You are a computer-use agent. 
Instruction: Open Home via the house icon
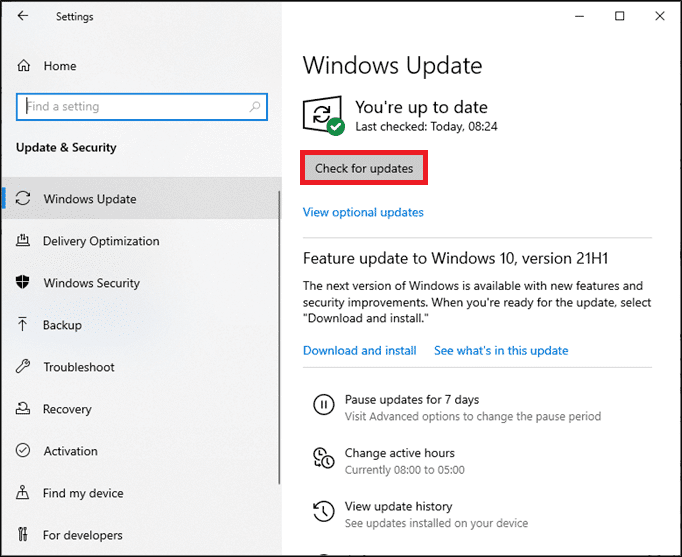(24, 66)
